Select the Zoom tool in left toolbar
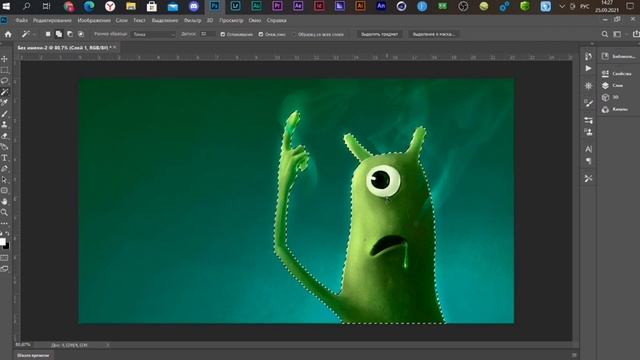640x360 pixels. point(4,212)
